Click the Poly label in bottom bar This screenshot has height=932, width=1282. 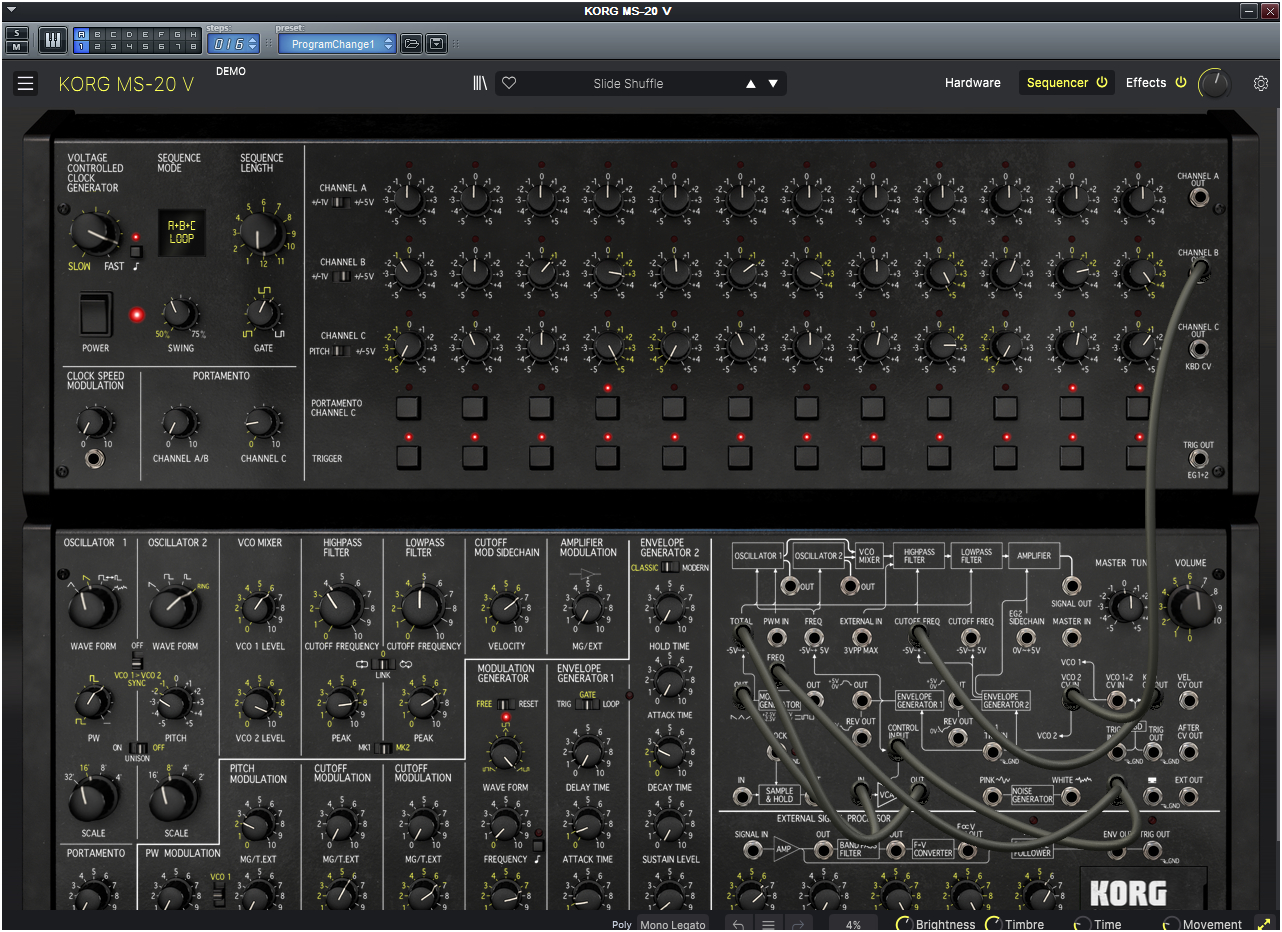(622, 925)
